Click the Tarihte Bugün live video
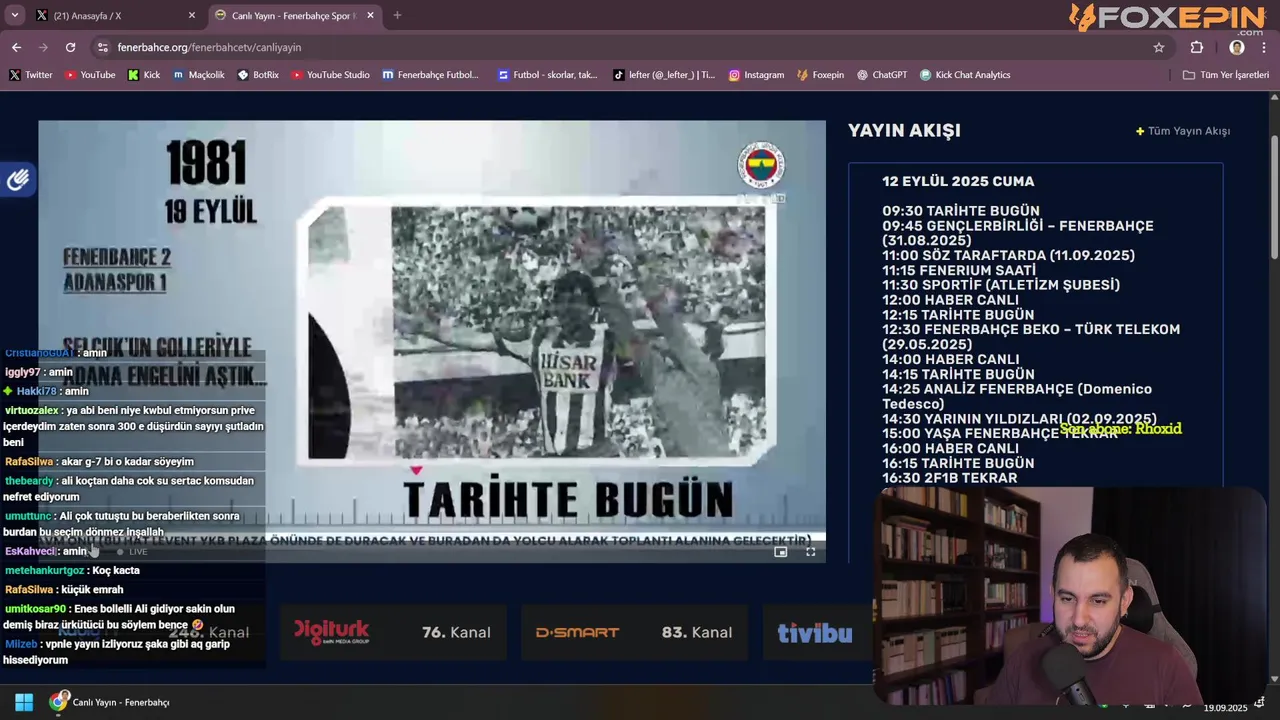Viewport: 1280px width, 720px height. [x=432, y=341]
